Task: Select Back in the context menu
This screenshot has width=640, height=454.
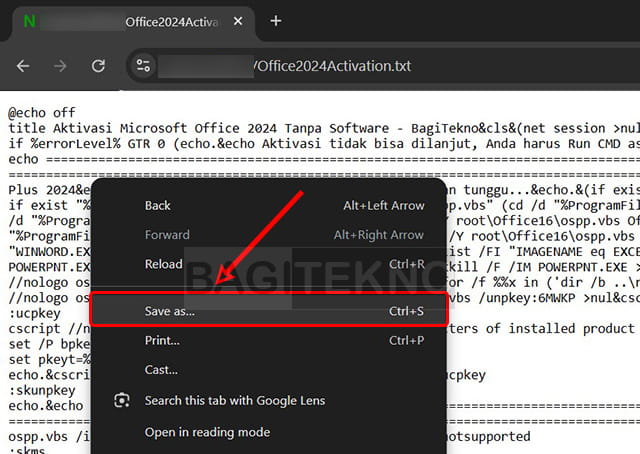Action: 158,205
